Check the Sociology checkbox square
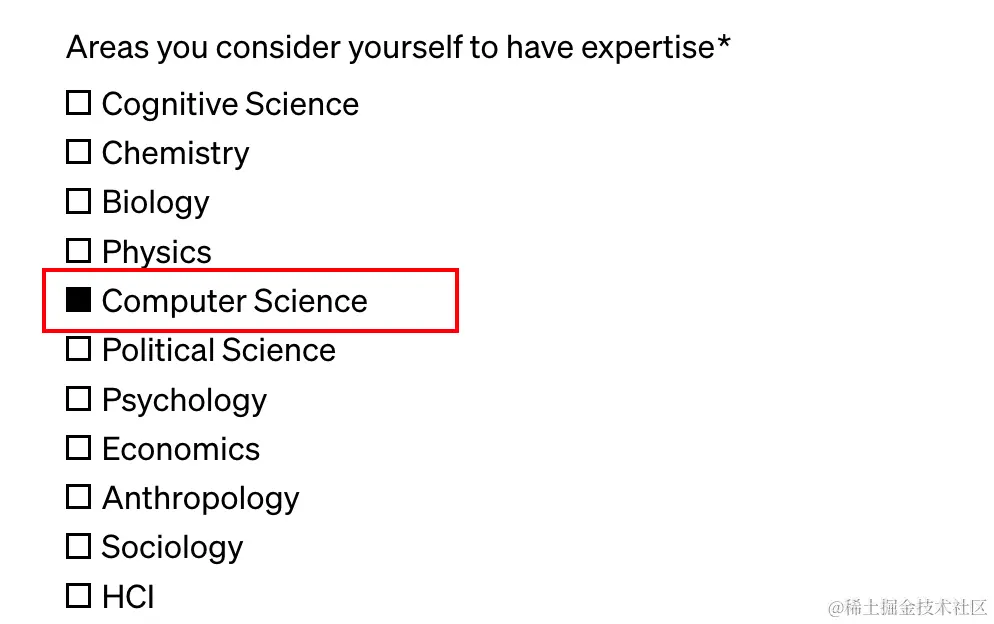This screenshot has width=994, height=624. (79, 546)
